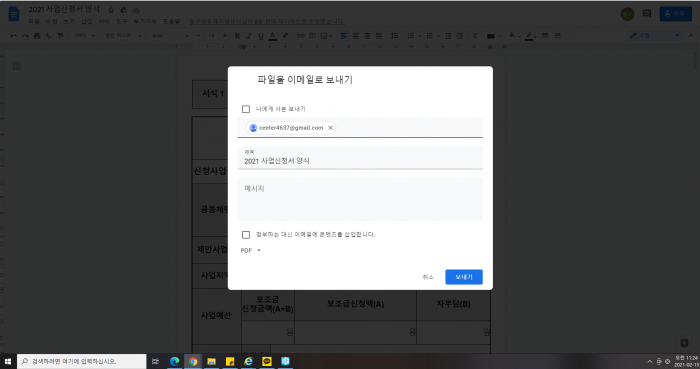Open the numbered list dropdown arrow
Screen dimensions: 700x369
419,36
